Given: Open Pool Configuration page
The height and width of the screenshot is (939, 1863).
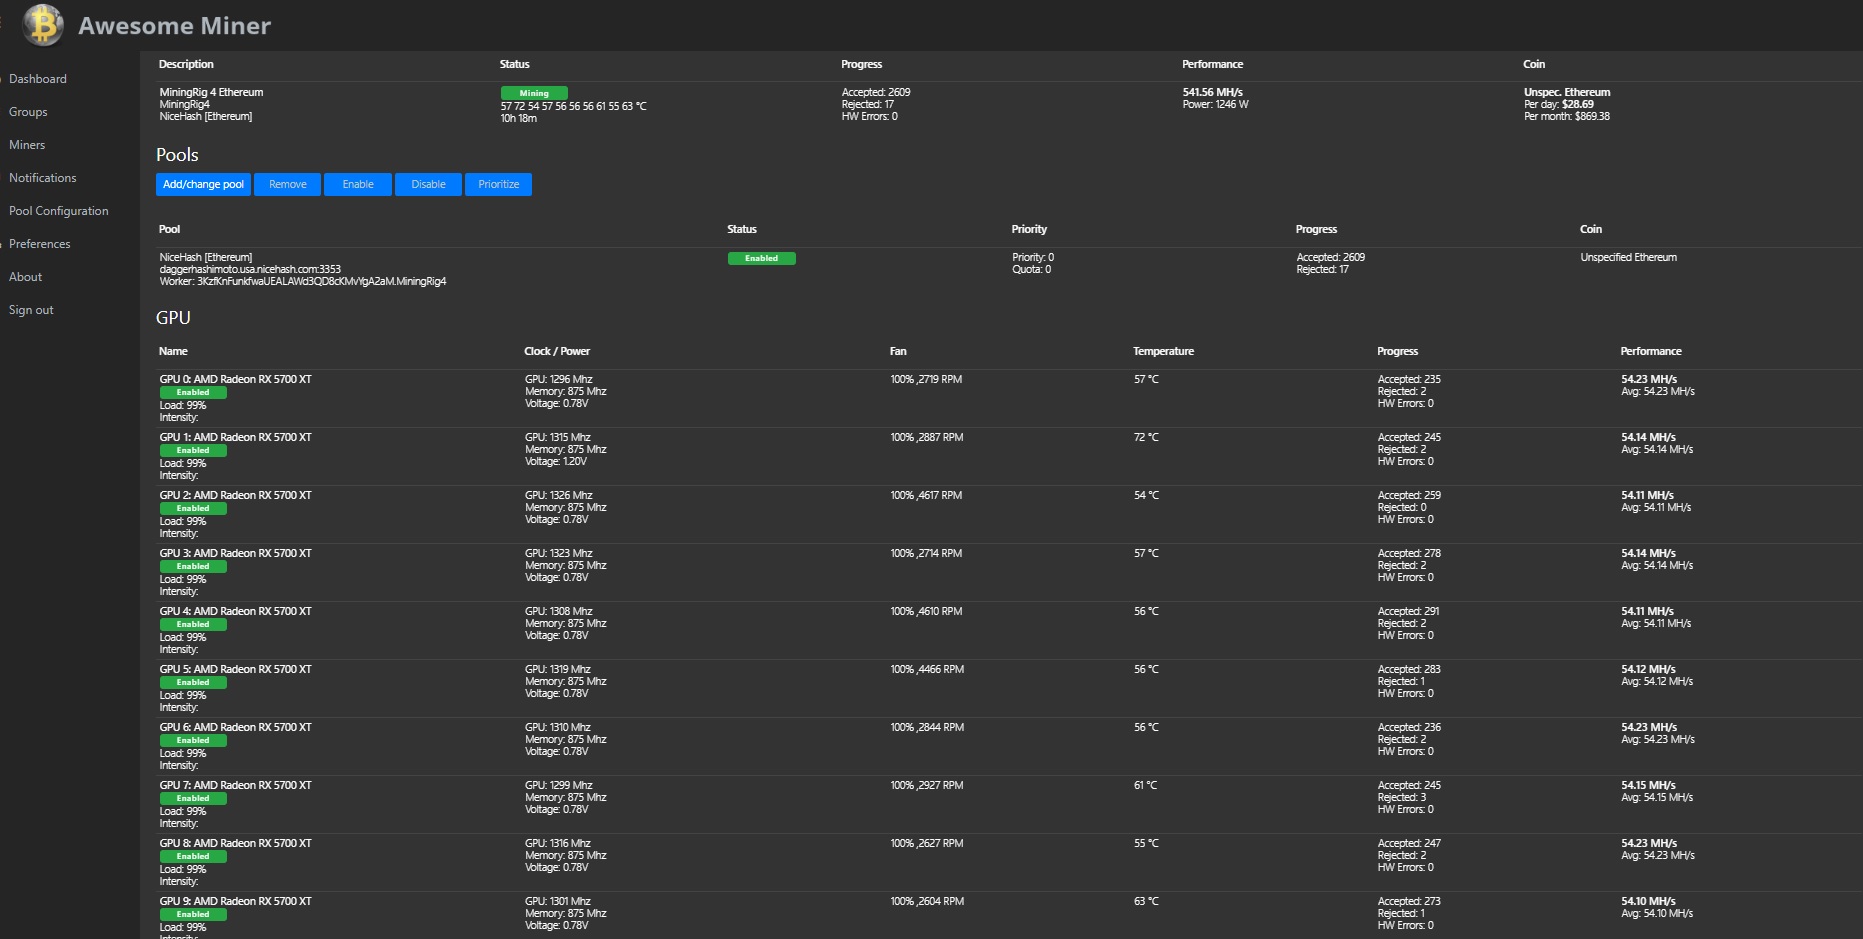Looking at the screenshot, I should pos(59,211).
